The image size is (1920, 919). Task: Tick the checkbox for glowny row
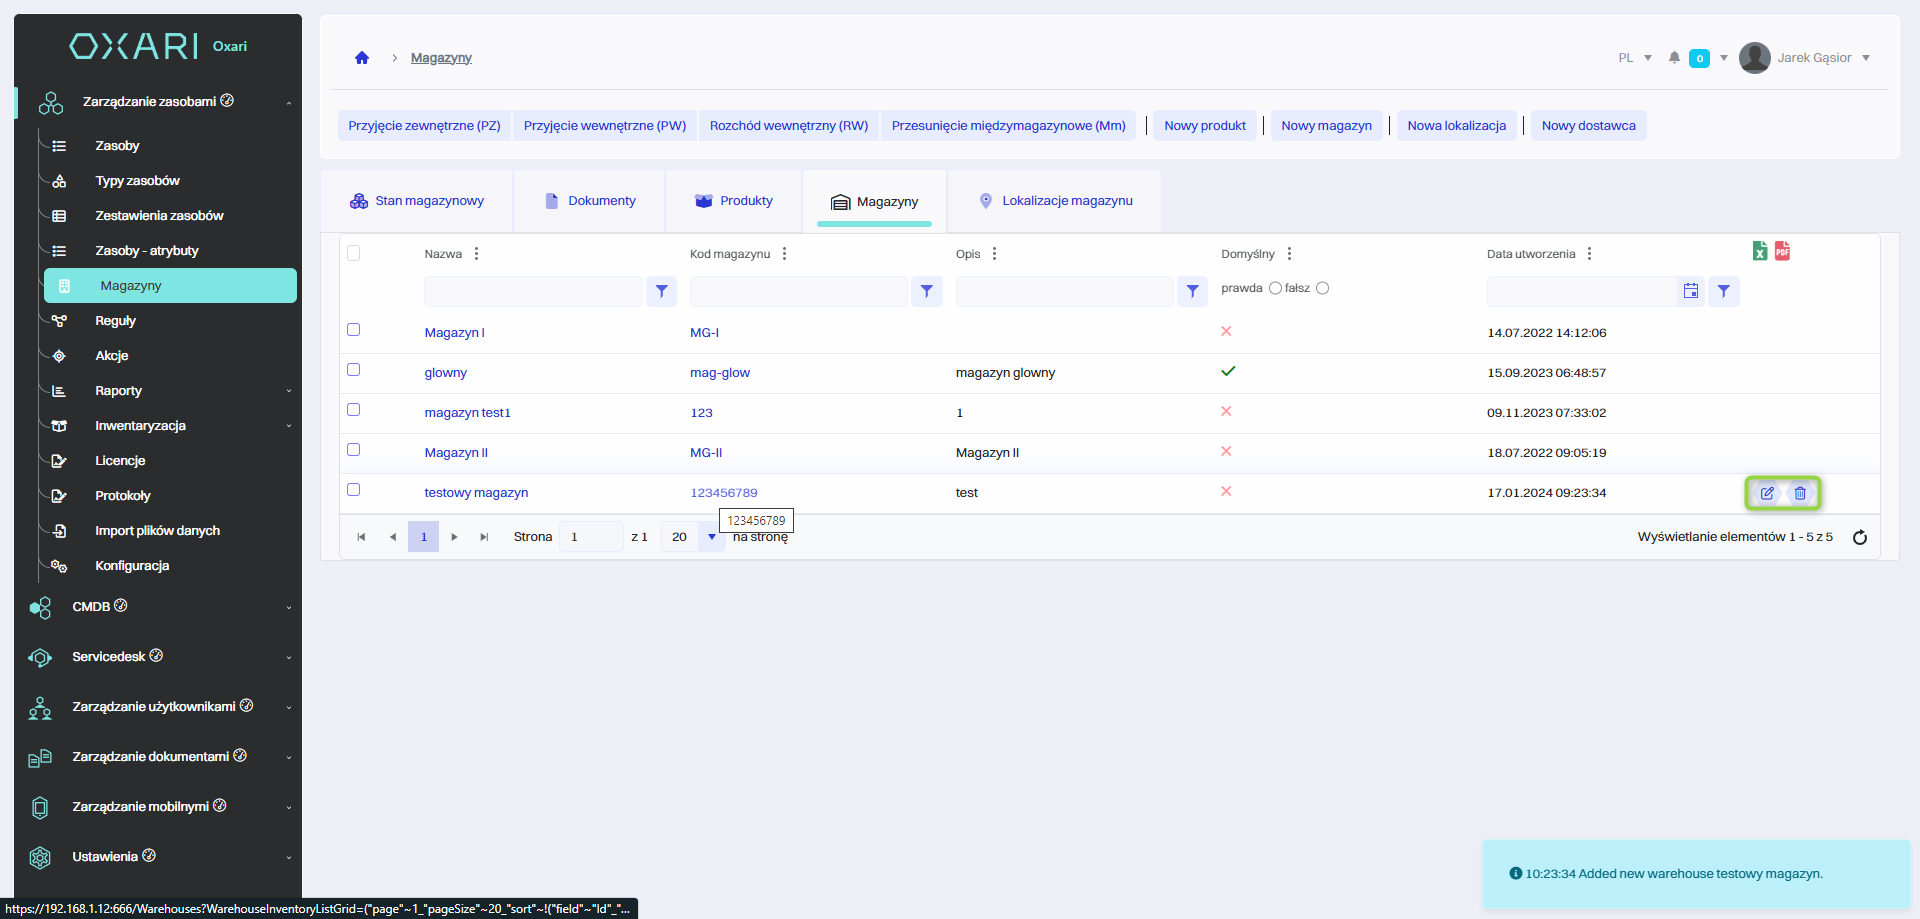pyautogui.click(x=353, y=370)
